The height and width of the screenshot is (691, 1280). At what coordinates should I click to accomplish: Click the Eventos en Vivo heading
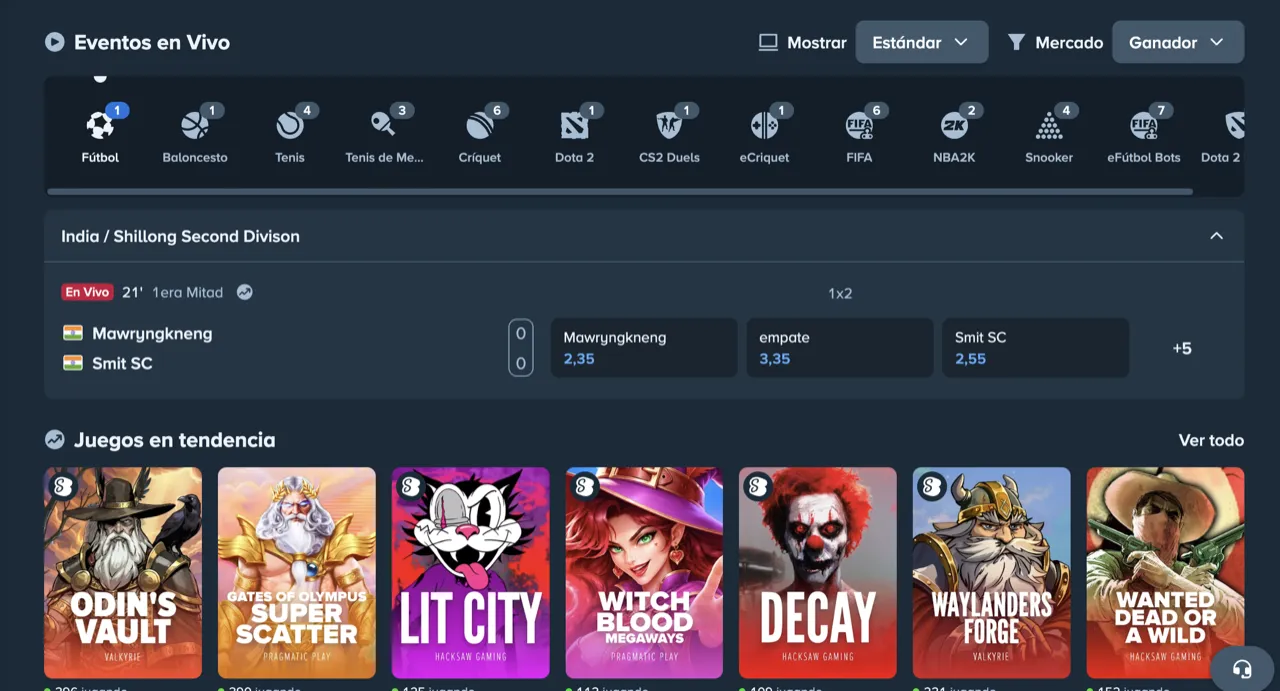pos(152,42)
